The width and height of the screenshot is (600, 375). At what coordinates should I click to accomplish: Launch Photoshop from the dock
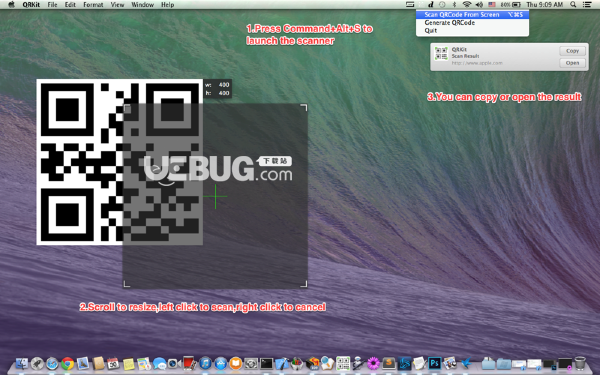pos(435,364)
